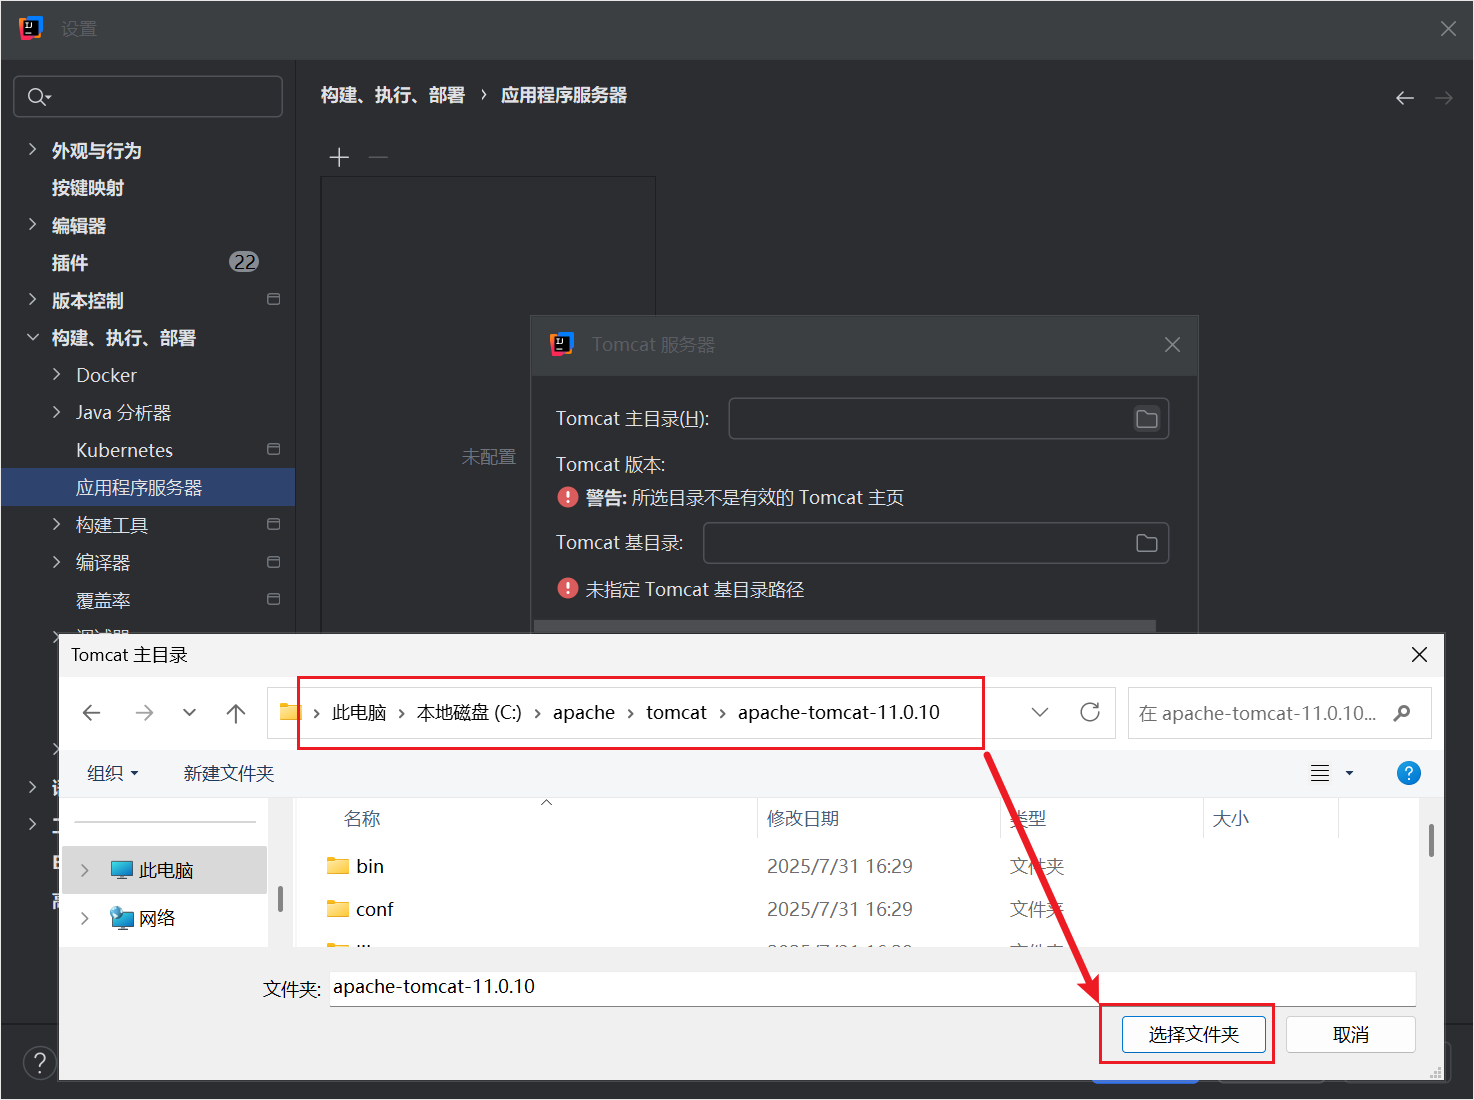Expand 外观与行为 settings group
Viewport: 1474px width, 1100px height.
coord(32,150)
